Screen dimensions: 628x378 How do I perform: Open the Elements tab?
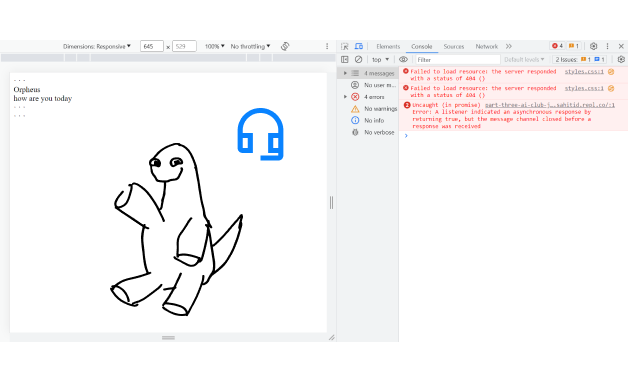pos(388,46)
